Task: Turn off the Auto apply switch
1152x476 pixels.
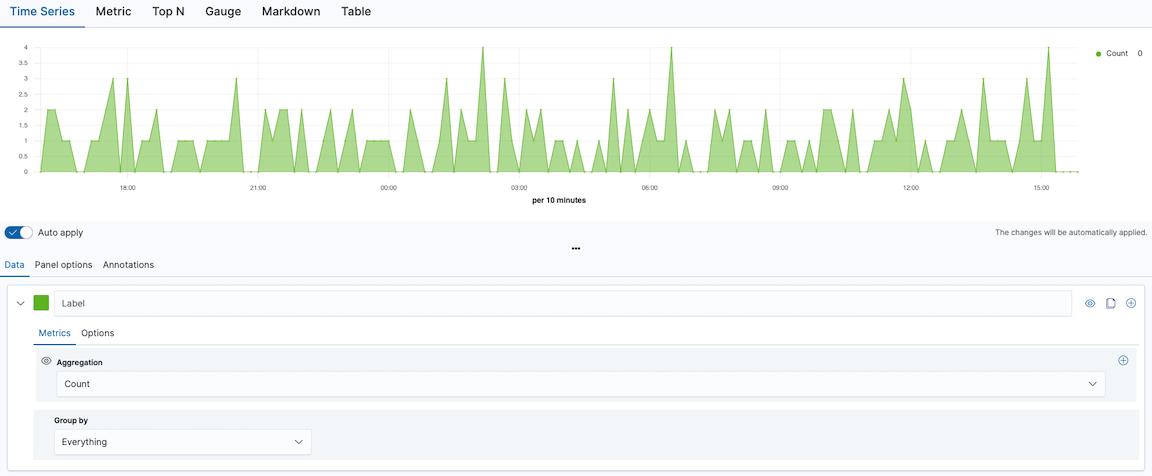Action: pyautogui.click(x=19, y=232)
